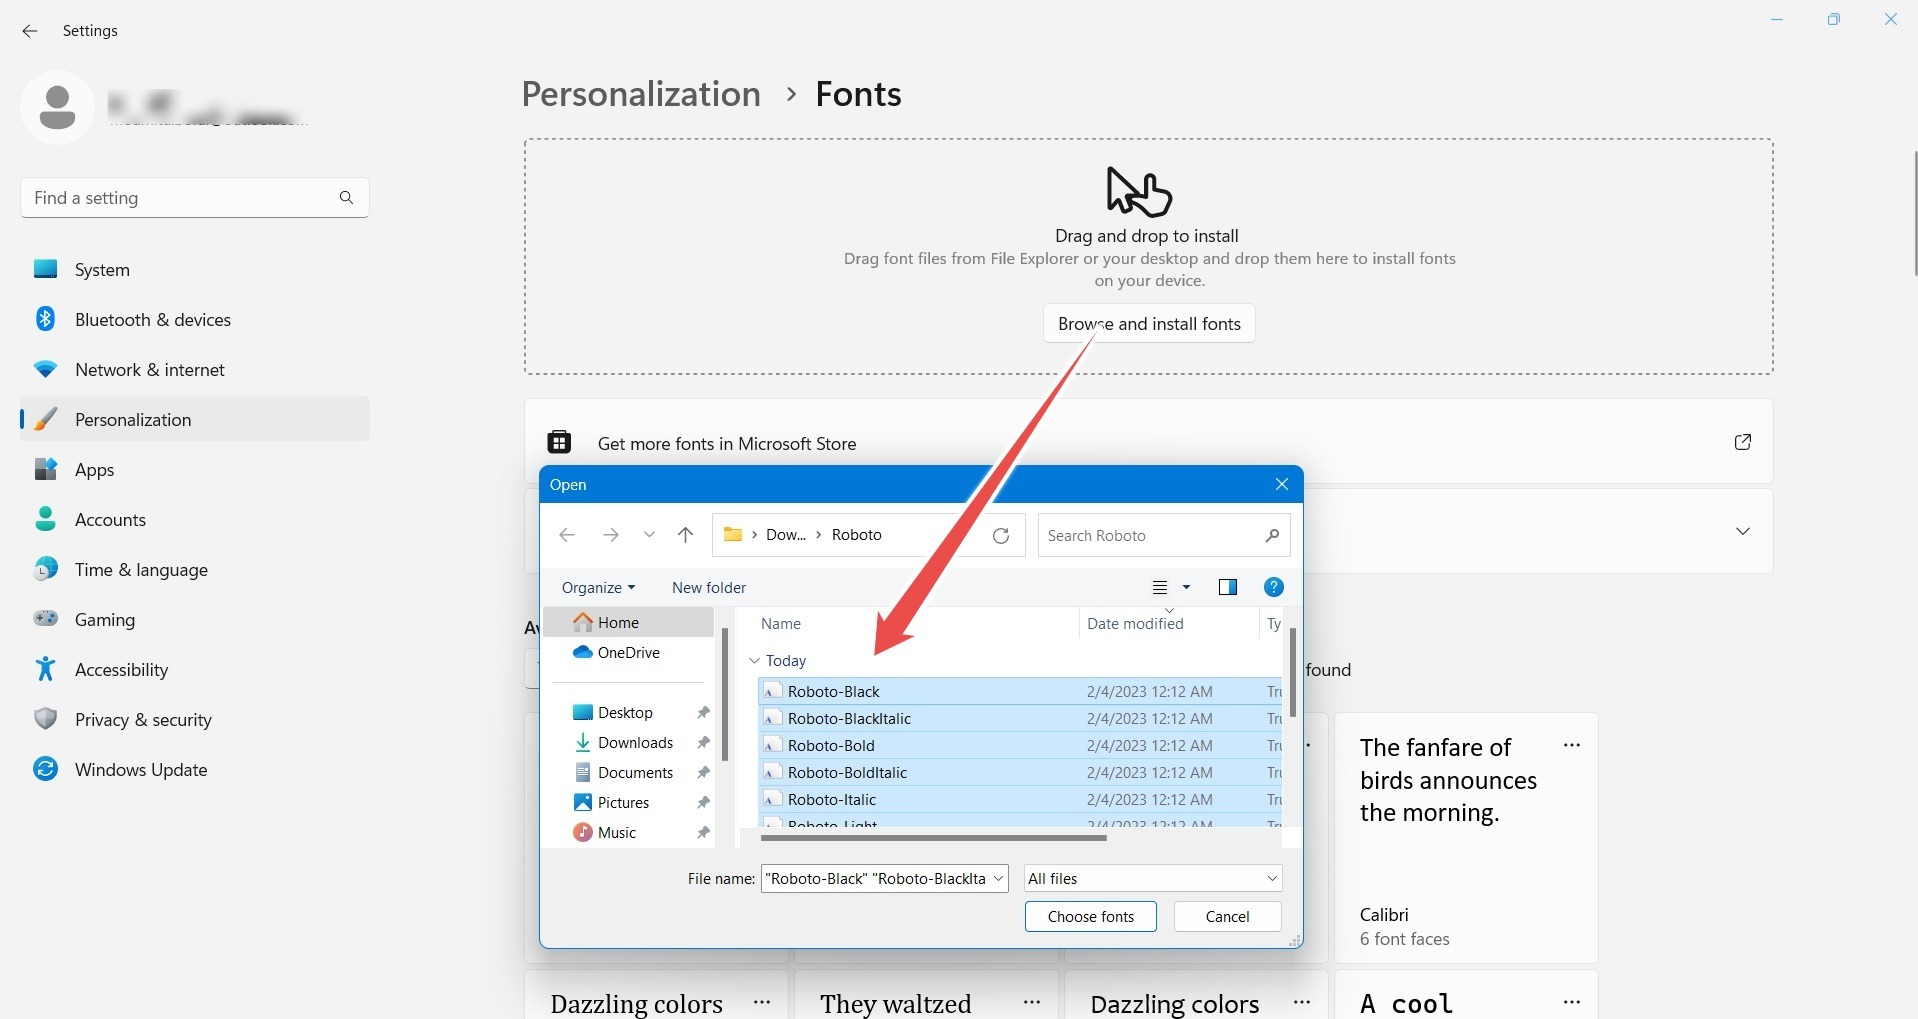Viewport: 1918px width, 1019px height.
Task: Select the Roboto-Black font file
Action: coord(833,691)
